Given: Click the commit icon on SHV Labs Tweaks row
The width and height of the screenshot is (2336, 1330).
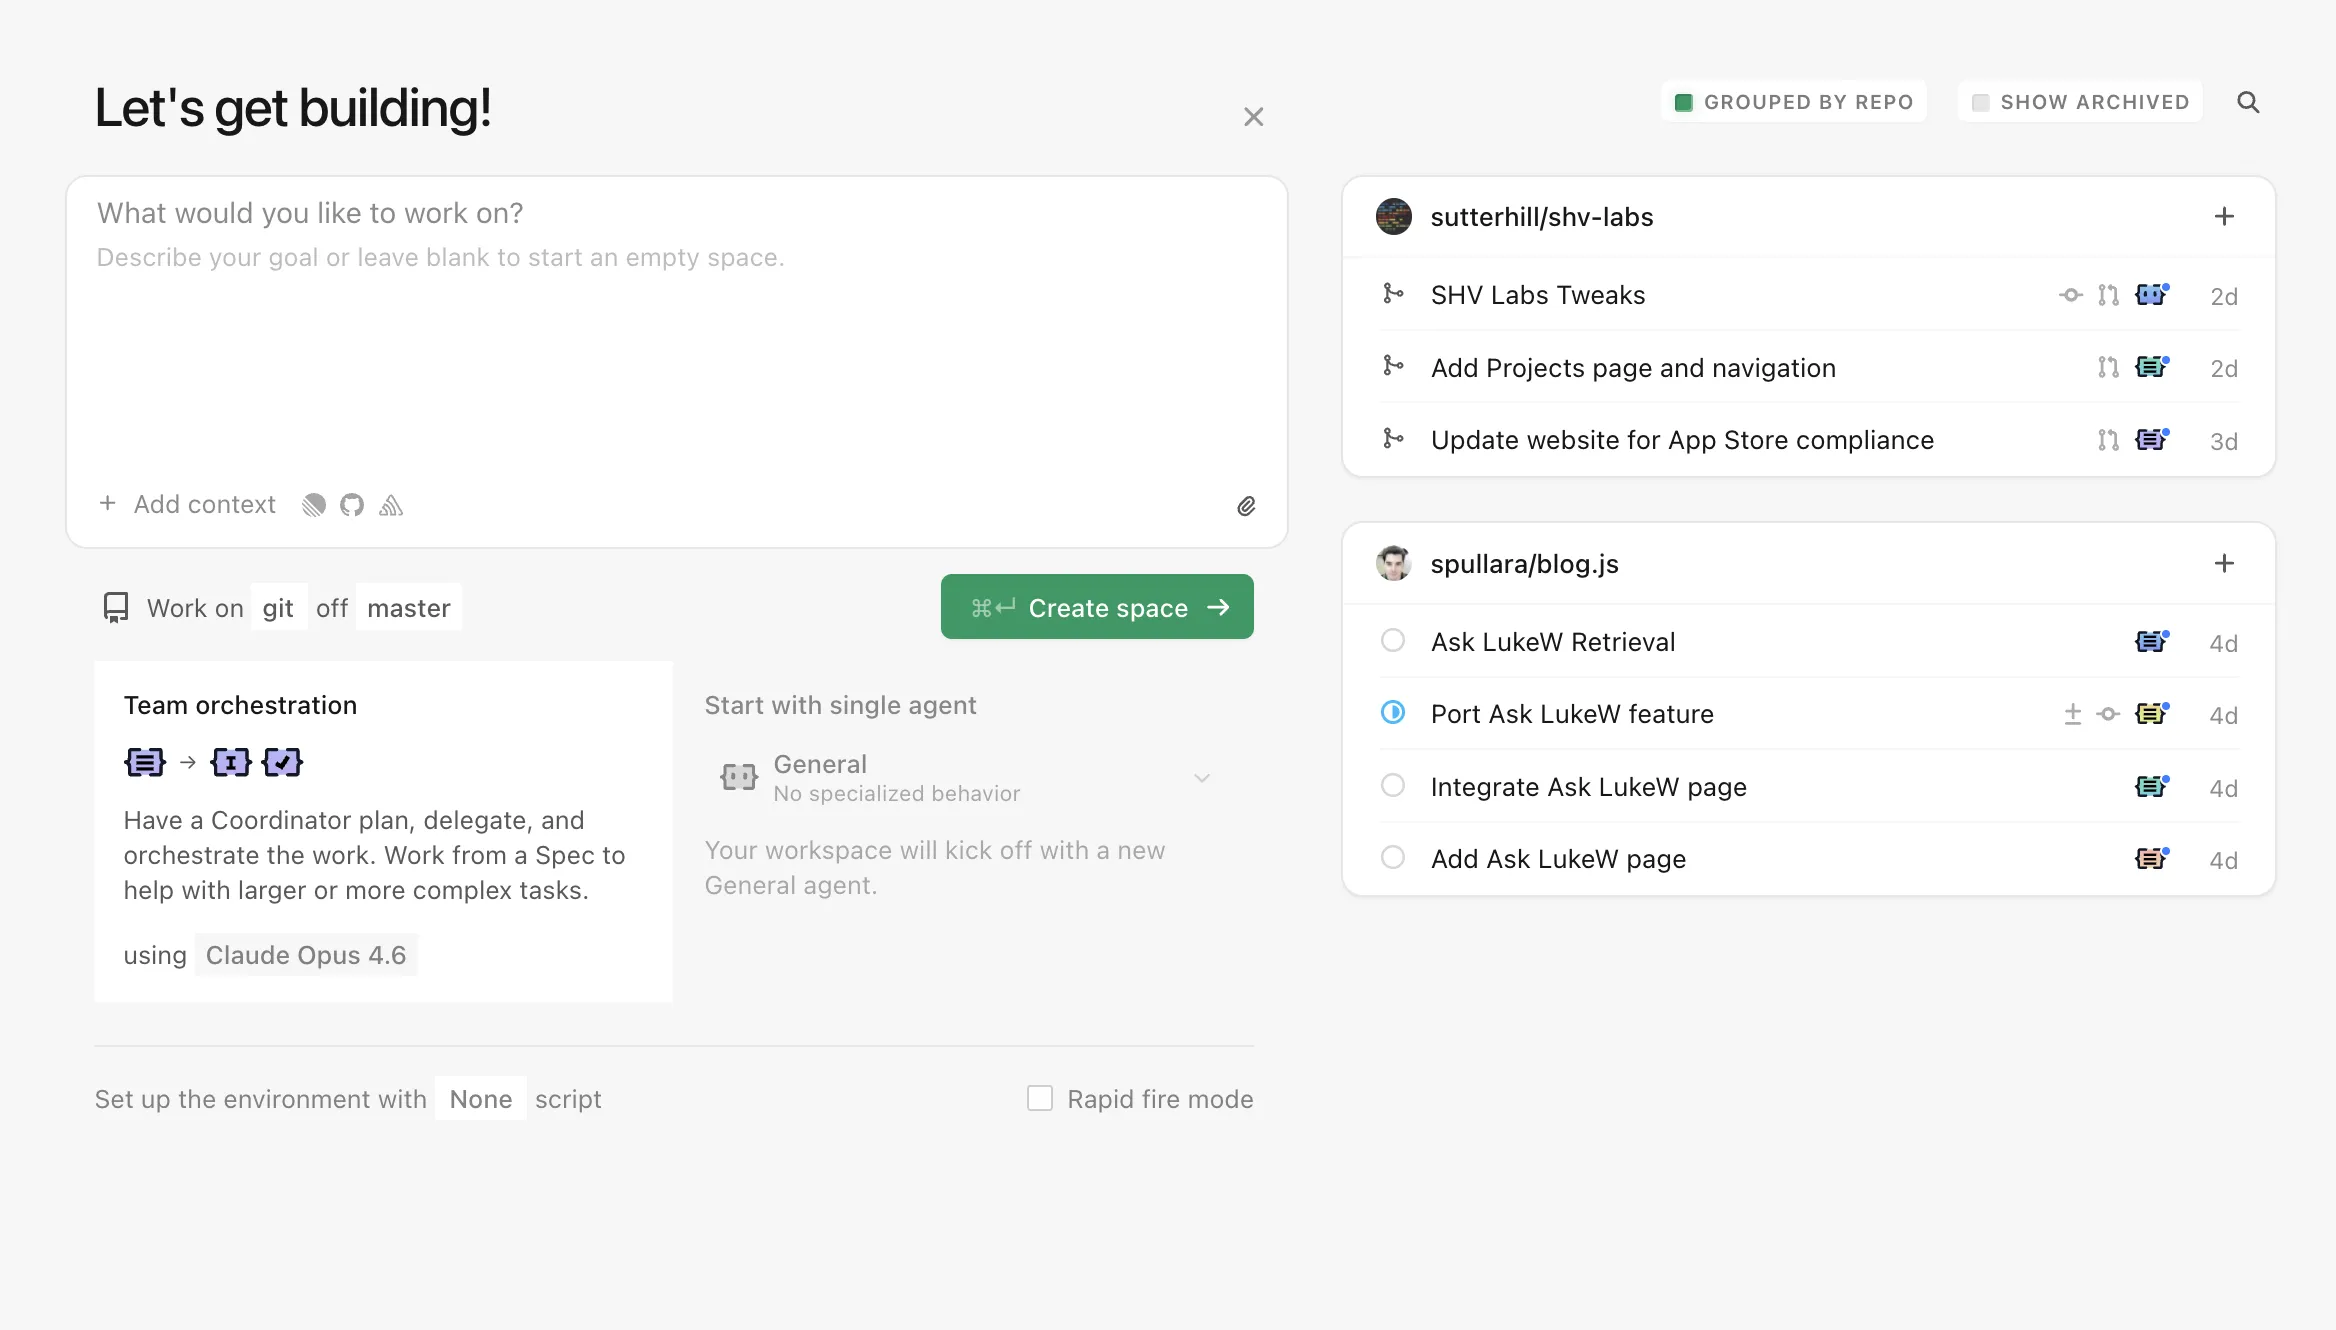Looking at the screenshot, I should pos(2070,295).
